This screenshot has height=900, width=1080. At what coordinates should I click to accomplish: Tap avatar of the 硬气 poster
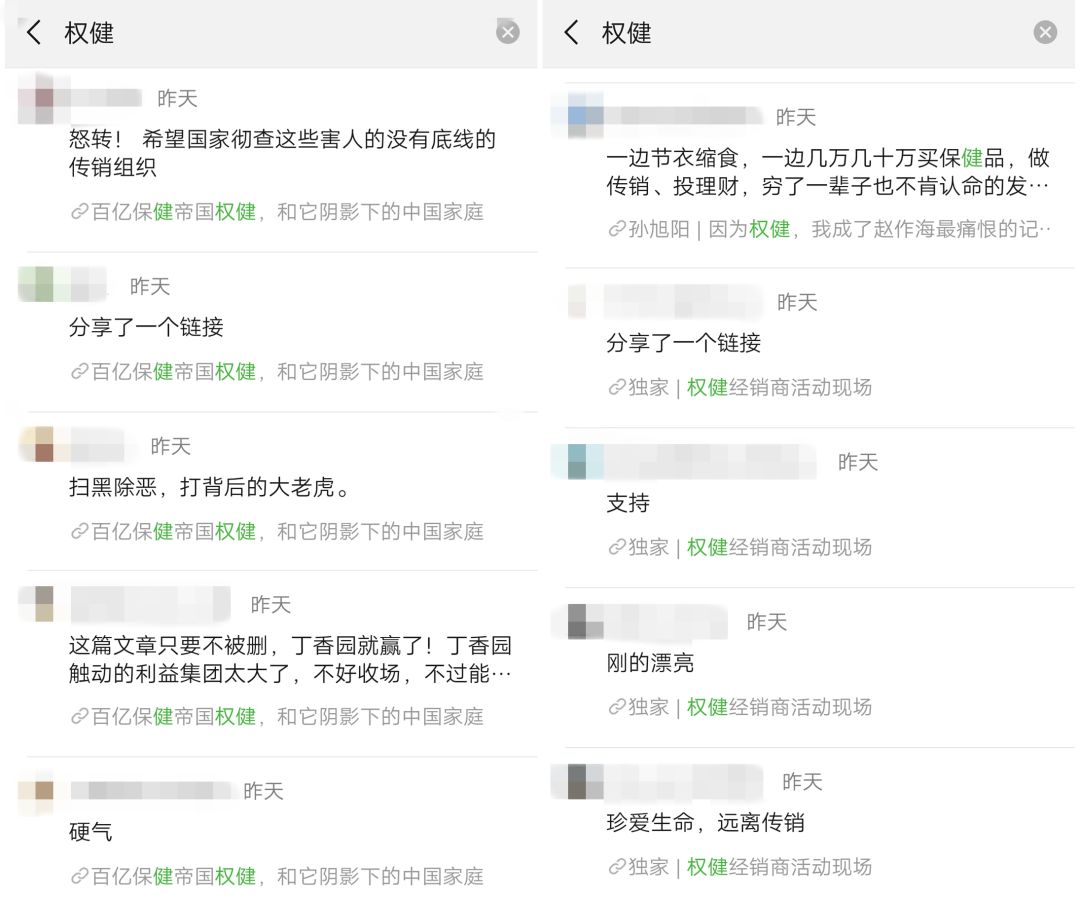(36, 790)
